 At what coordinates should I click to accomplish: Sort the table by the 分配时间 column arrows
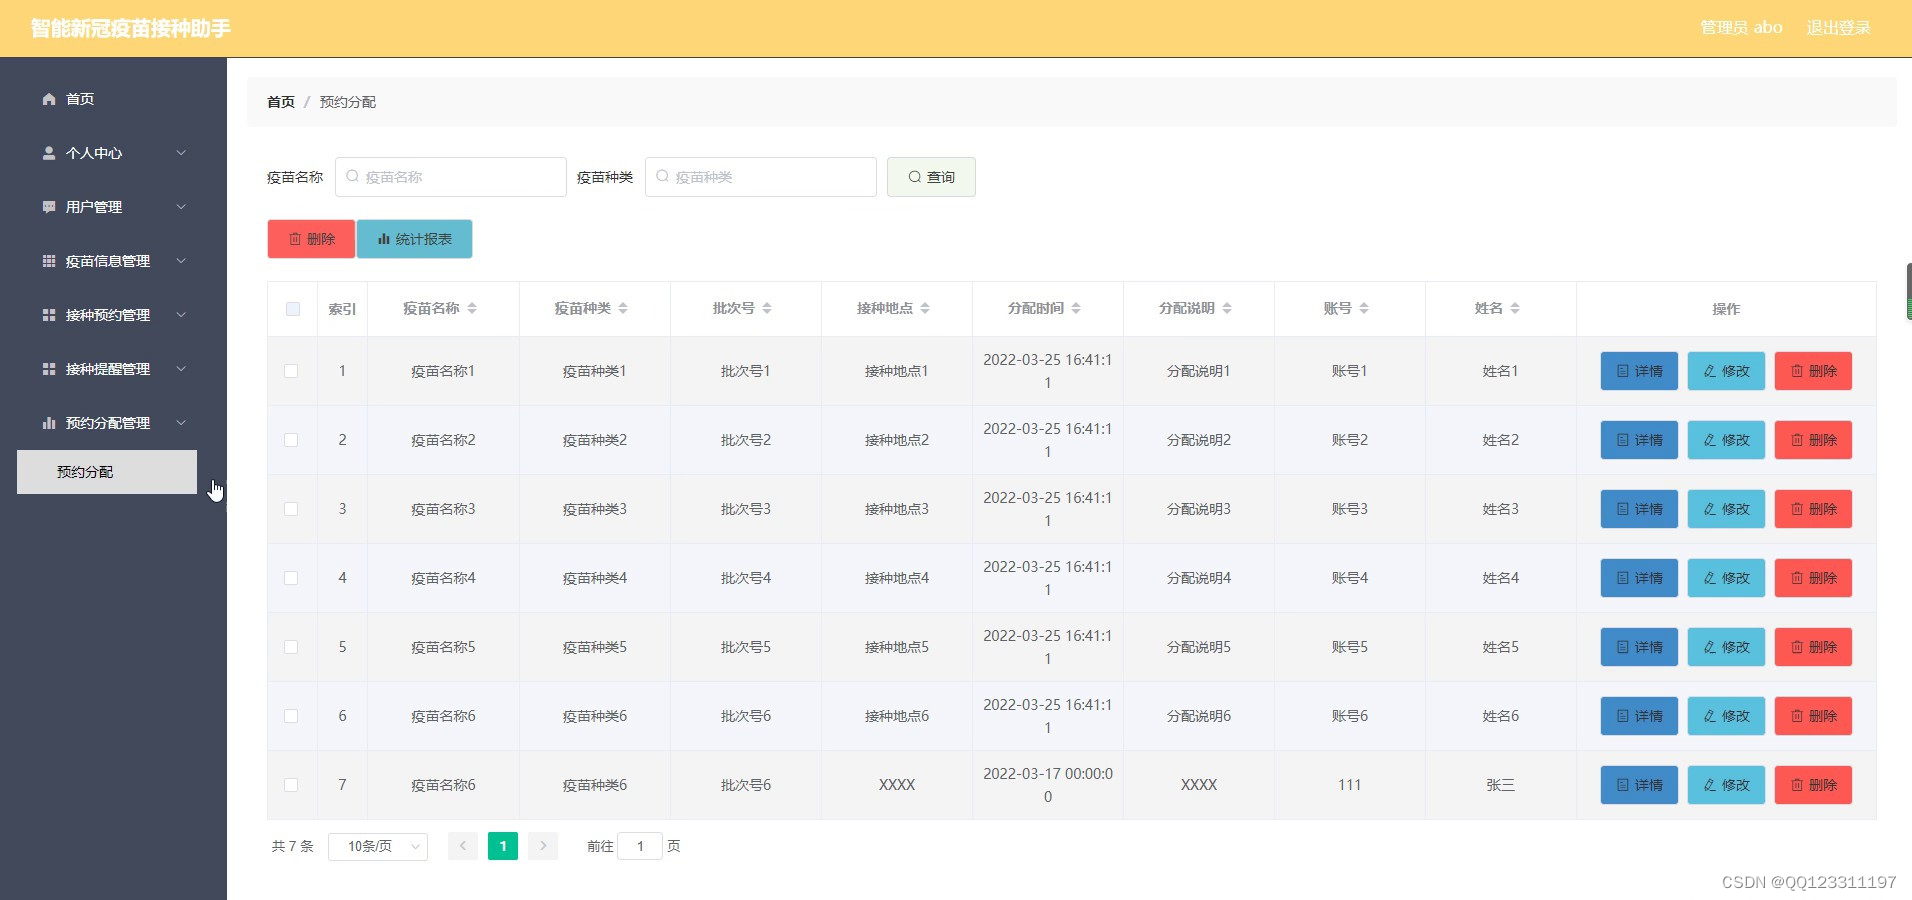pyautogui.click(x=1076, y=308)
